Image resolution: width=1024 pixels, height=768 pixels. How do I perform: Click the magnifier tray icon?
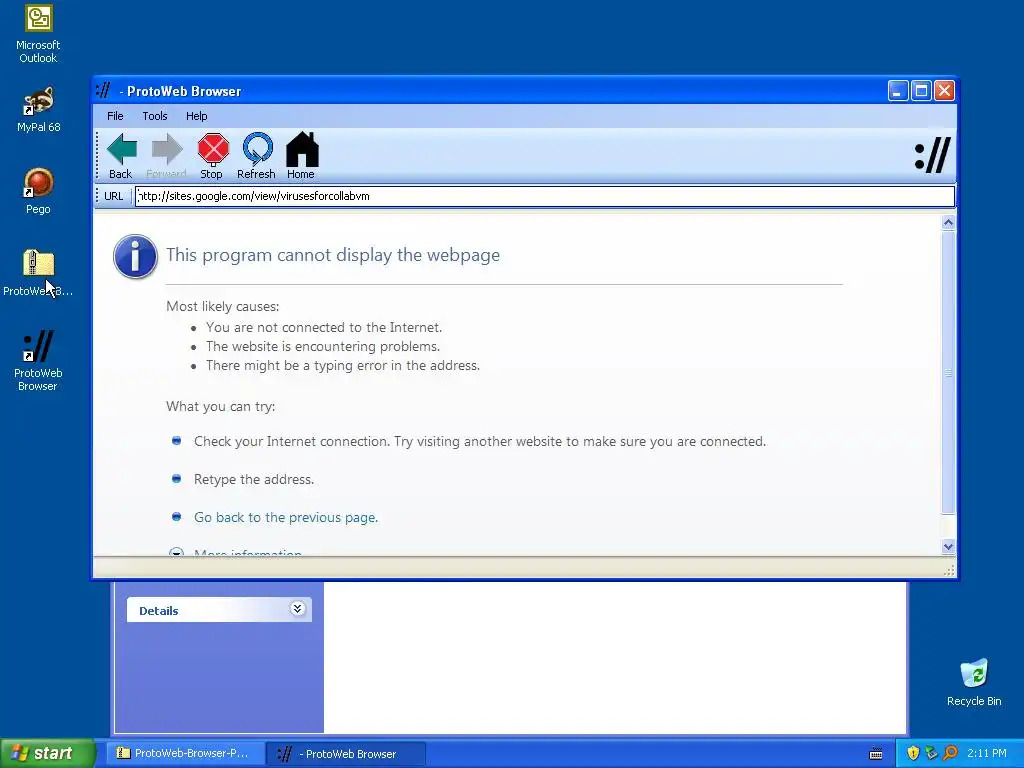[x=950, y=753]
